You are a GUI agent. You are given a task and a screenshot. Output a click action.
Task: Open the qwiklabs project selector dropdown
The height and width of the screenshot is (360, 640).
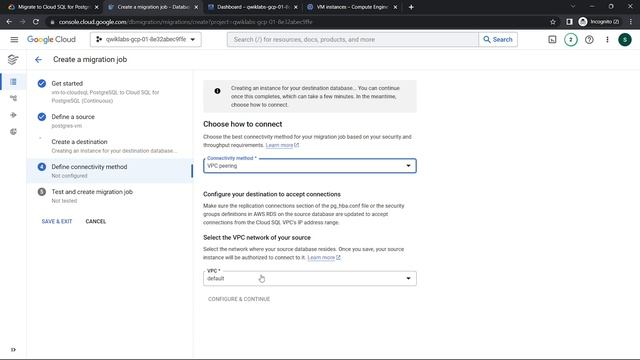[146, 40]
